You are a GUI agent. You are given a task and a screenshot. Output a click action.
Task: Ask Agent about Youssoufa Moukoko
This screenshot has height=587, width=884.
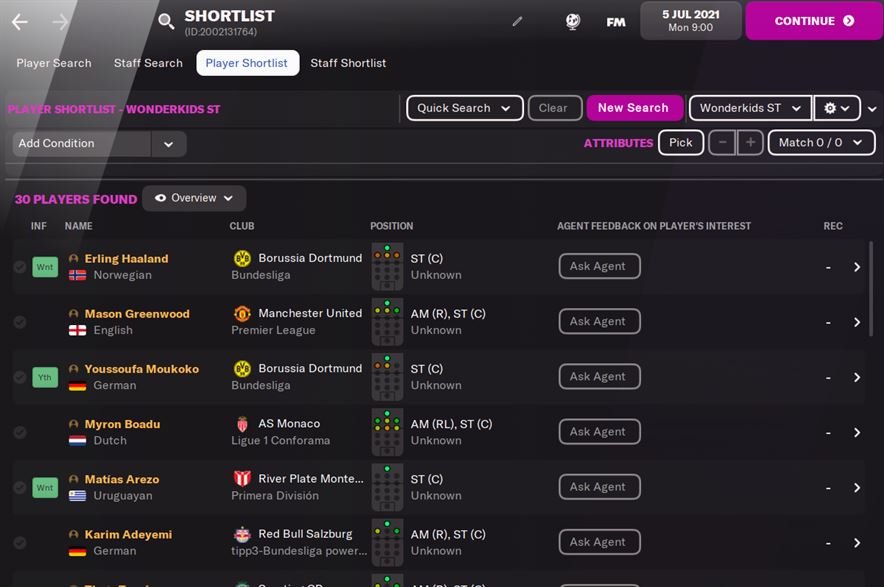click(599, 377)
